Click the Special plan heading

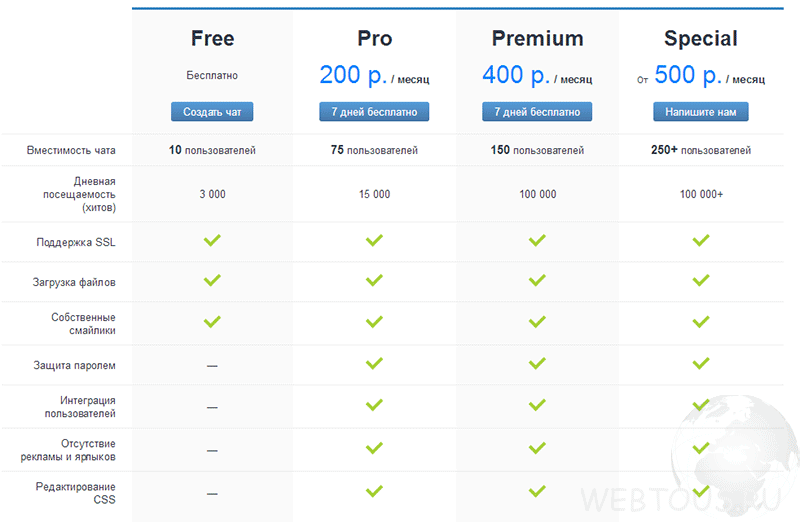(701, 38)
